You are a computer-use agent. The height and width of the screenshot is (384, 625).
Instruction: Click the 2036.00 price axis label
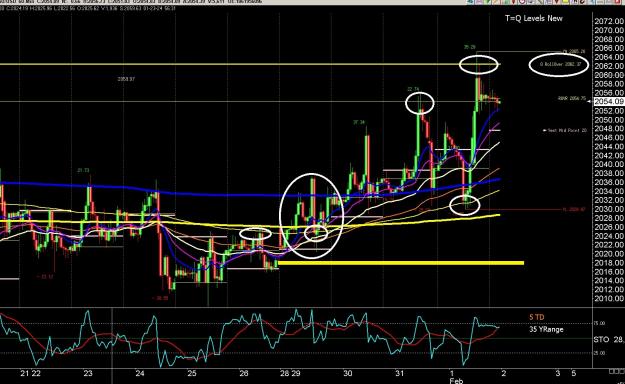click(x=609, y=182)
